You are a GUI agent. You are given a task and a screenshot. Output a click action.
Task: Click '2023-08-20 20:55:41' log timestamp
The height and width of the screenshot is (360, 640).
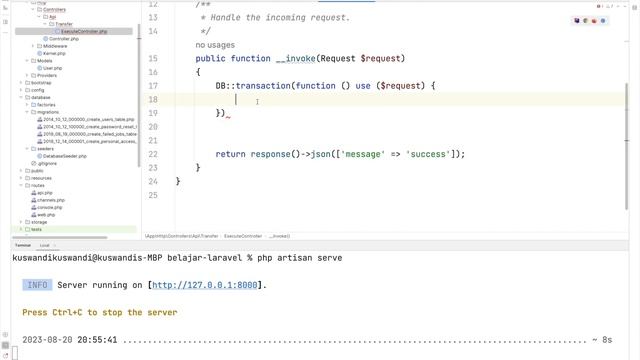click(70, 340)
